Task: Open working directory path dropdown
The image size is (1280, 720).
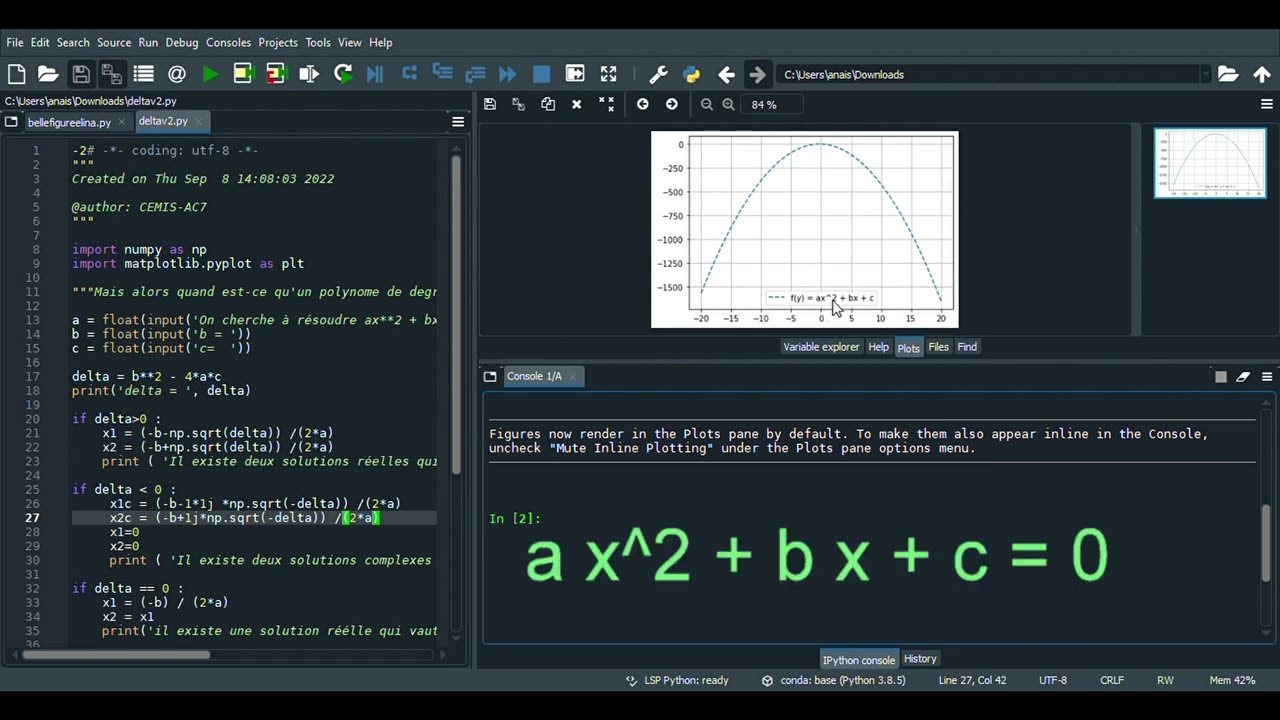Action: (1205, 74)
